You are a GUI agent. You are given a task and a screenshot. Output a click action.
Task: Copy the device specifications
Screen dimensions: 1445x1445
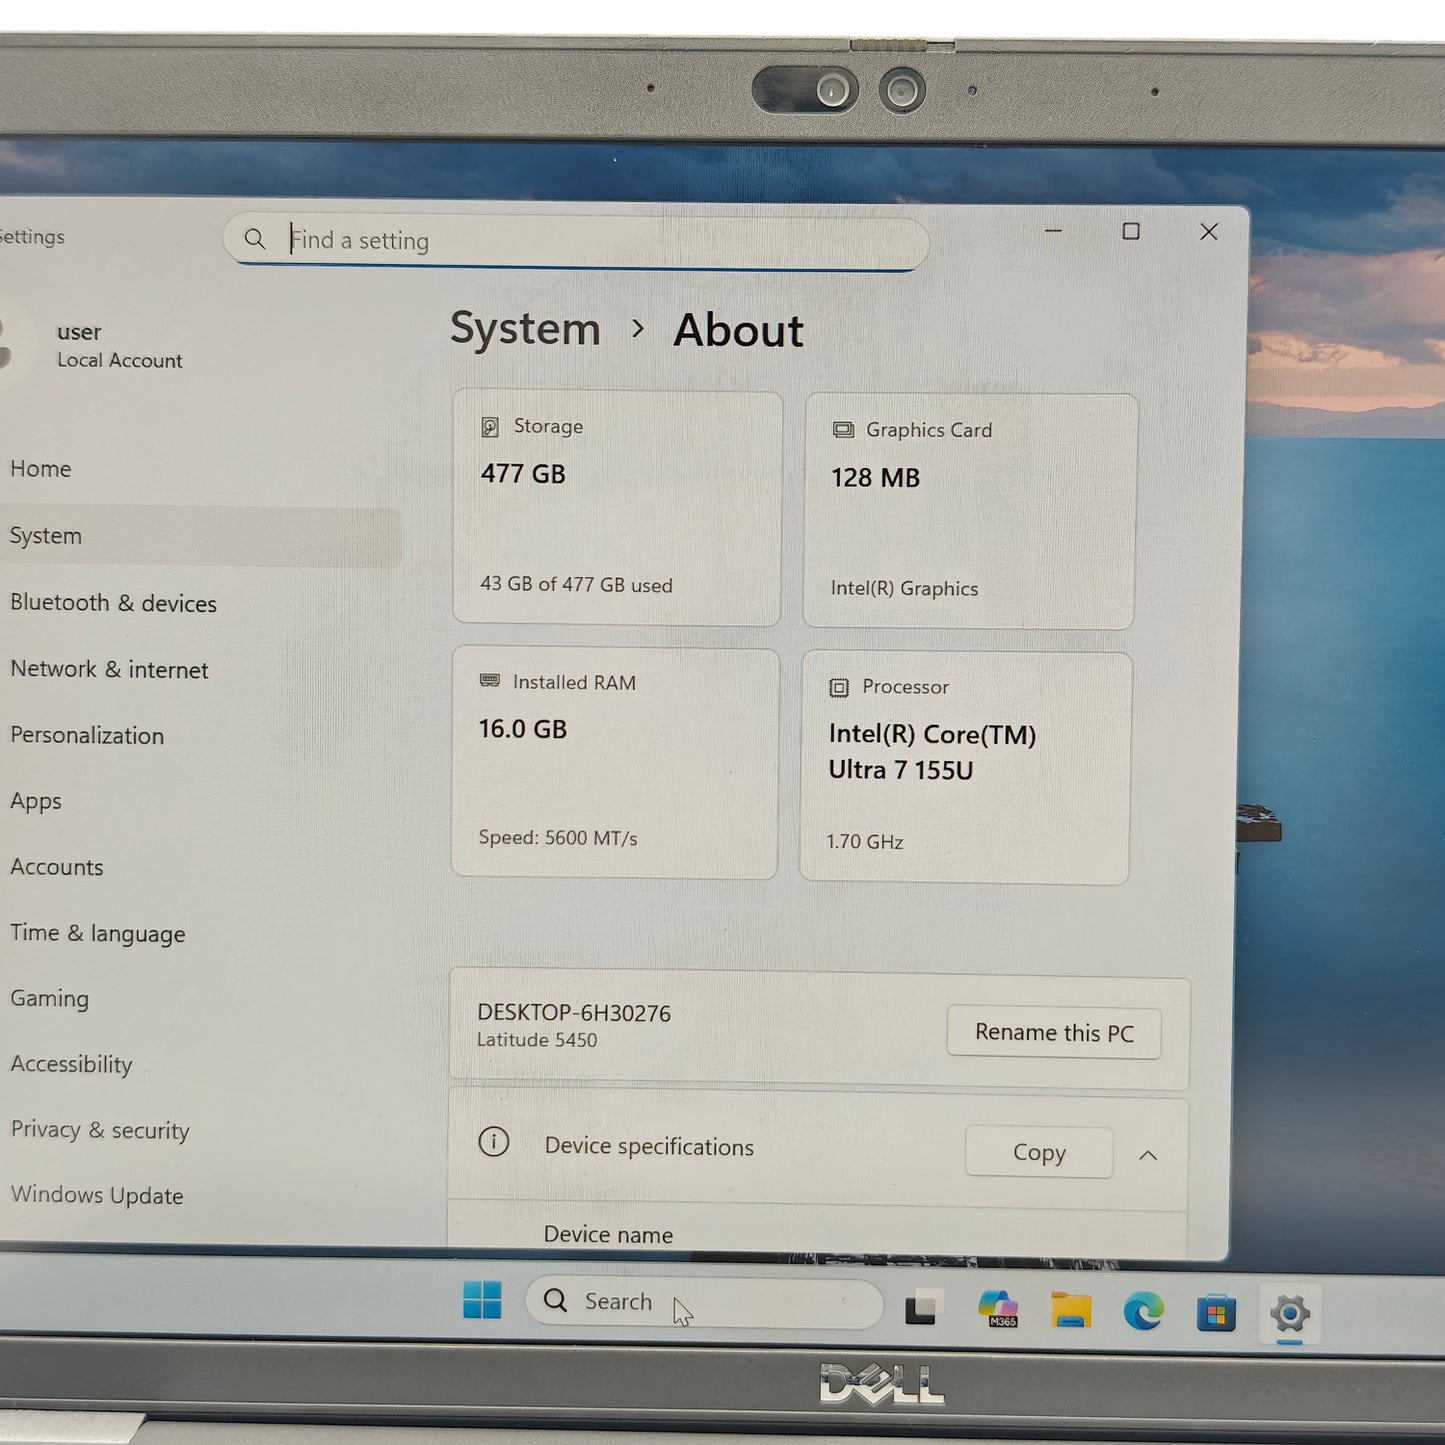coord(1039,1152)
